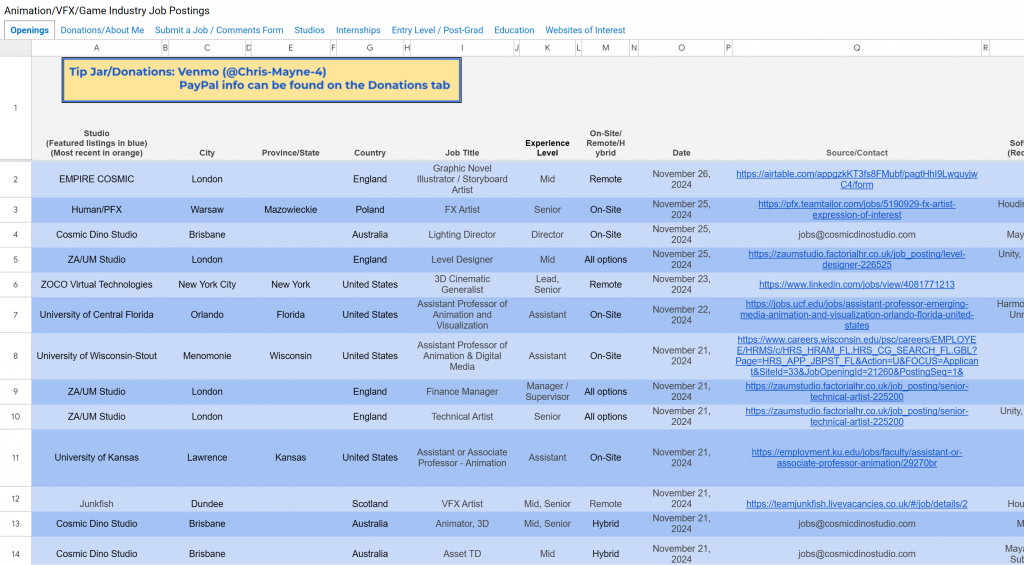Open the Websites of Interest tab
The width and height of the screenshot is (1024, 565).
[x=585, y=30]
